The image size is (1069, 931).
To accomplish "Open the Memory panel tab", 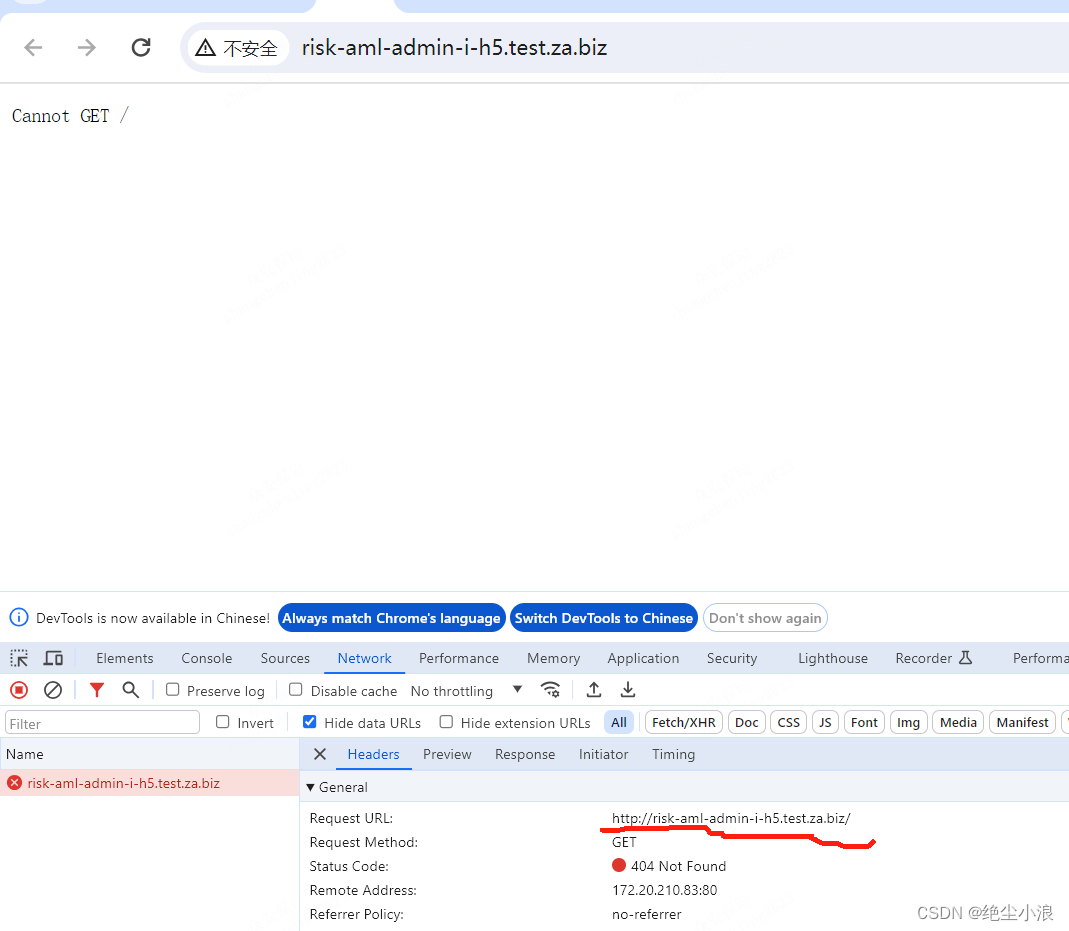I will coord(554,658).
